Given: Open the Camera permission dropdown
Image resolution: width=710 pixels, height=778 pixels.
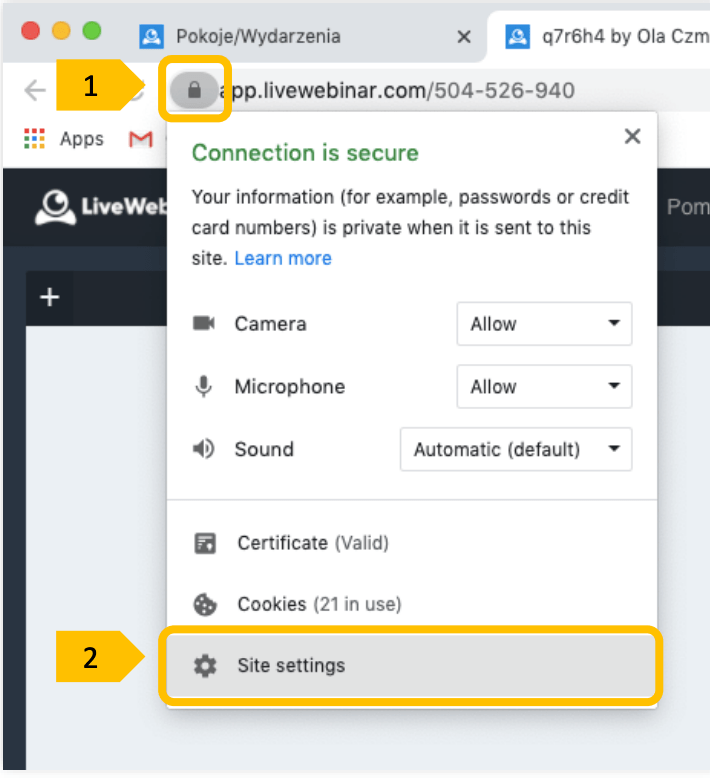Looking at the screenshot, I should click(544, 324).
